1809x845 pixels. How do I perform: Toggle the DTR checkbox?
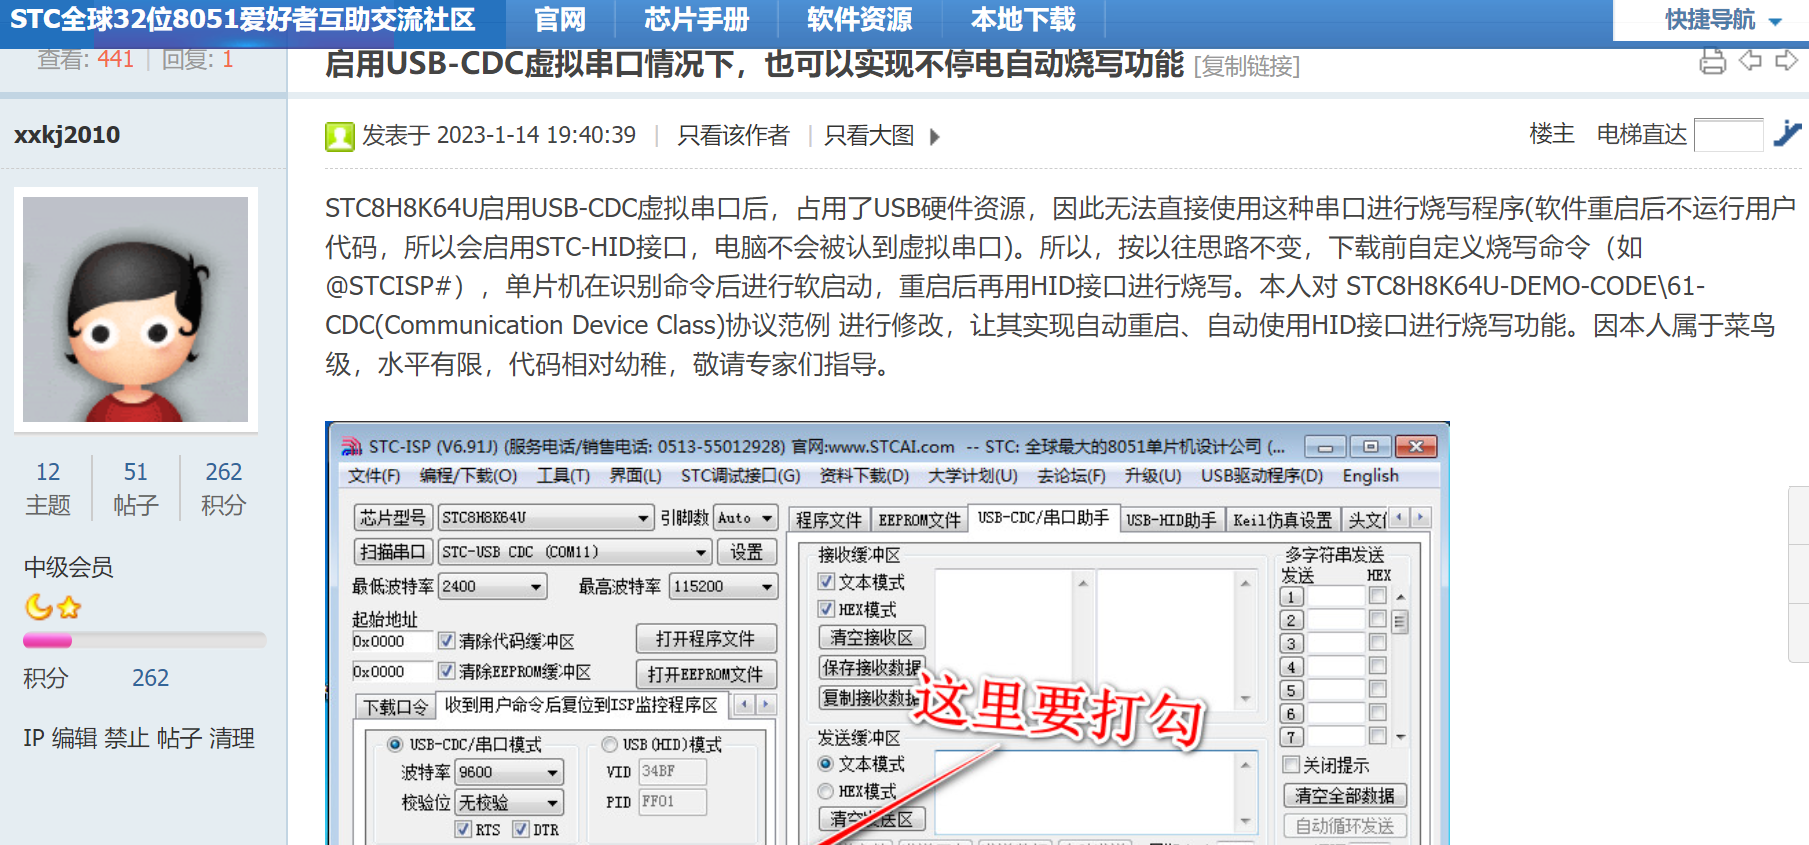pyautogui.click(x=521, y=829)
